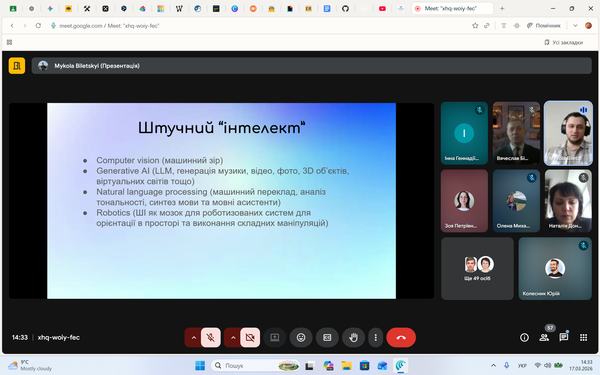Raise hand in the meeting
The height and width of the screenshot is (375, 600).
353,338
